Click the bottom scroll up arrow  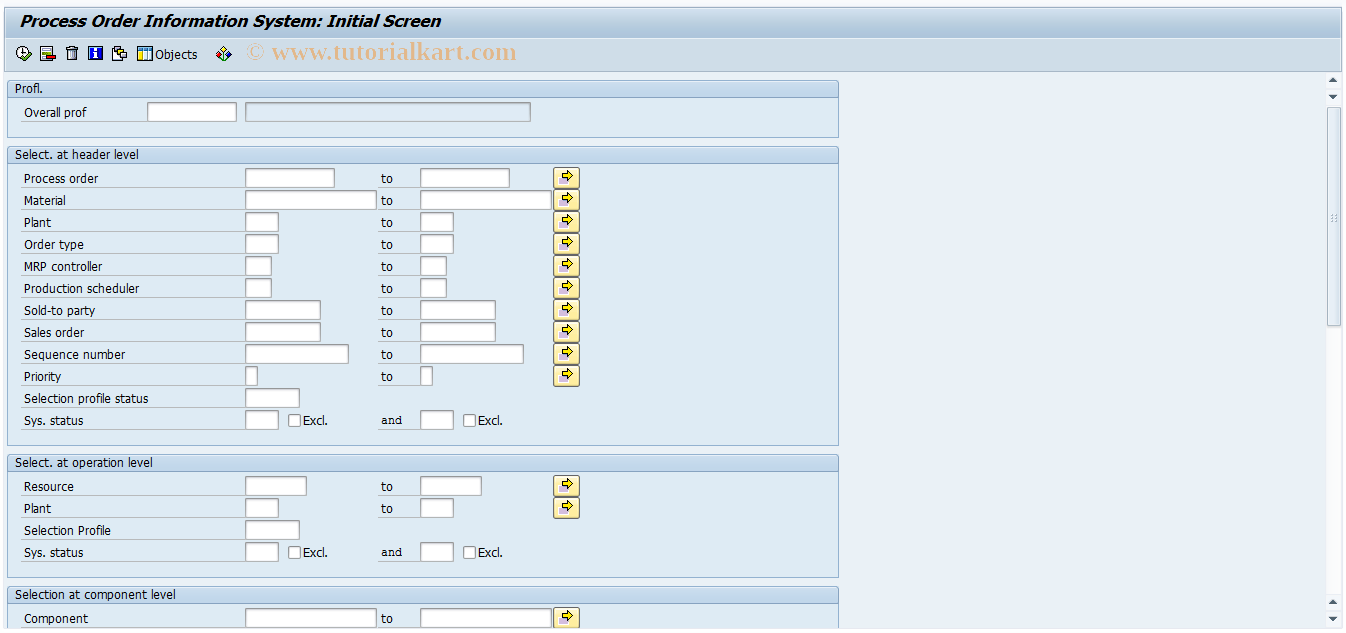pyautogui.click(x=1333, y=602)
